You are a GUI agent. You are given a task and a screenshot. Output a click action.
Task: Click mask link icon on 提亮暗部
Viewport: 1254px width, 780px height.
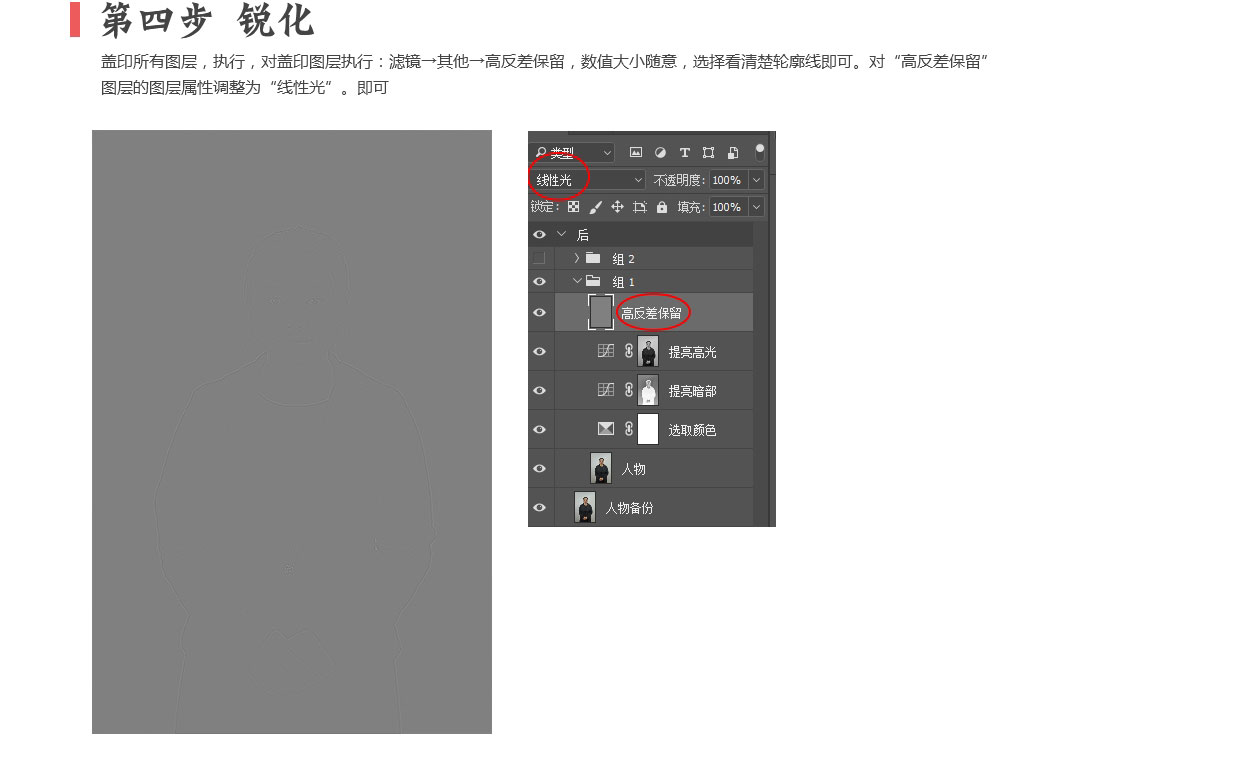point(629,391)
